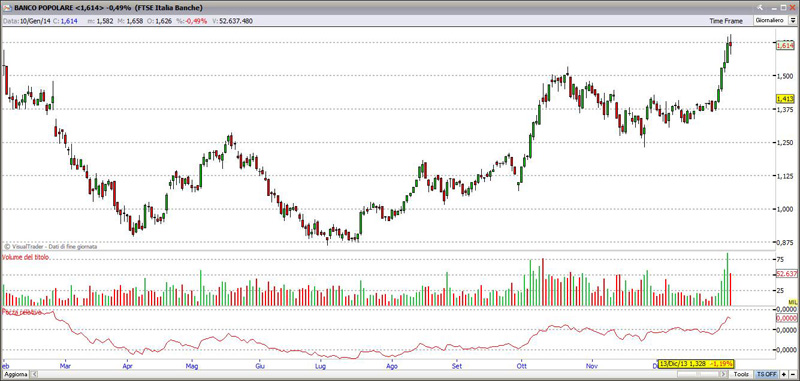
Task: Open the Tools button
Action: coord(741,374)
